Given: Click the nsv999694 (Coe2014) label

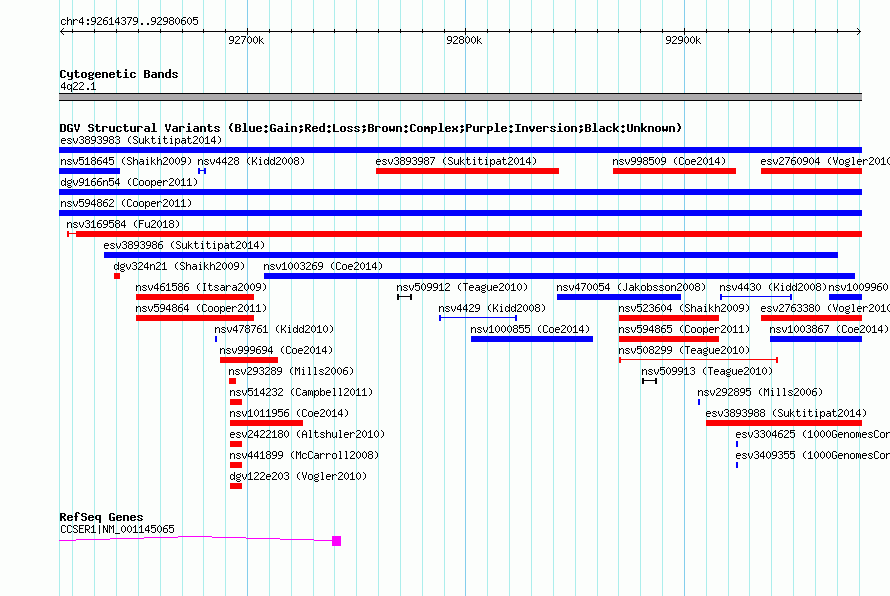Looking at the screenshot, I should pos(276,350).
